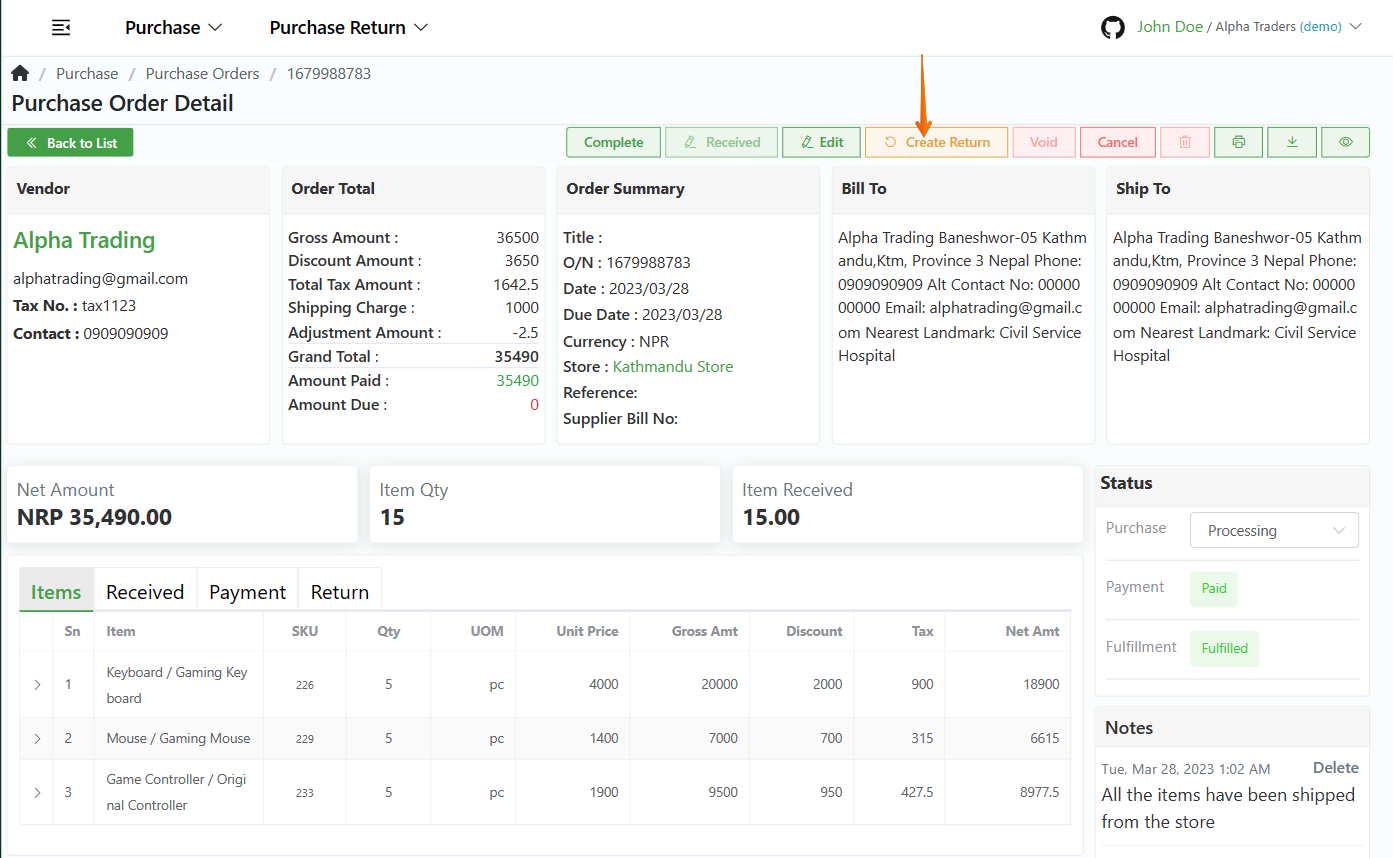Open the Purchase menu

pyautogui.click(x=174, y=27)
